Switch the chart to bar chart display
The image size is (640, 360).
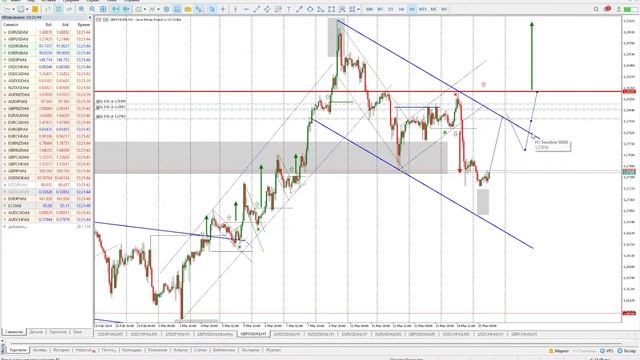(48, 9)
